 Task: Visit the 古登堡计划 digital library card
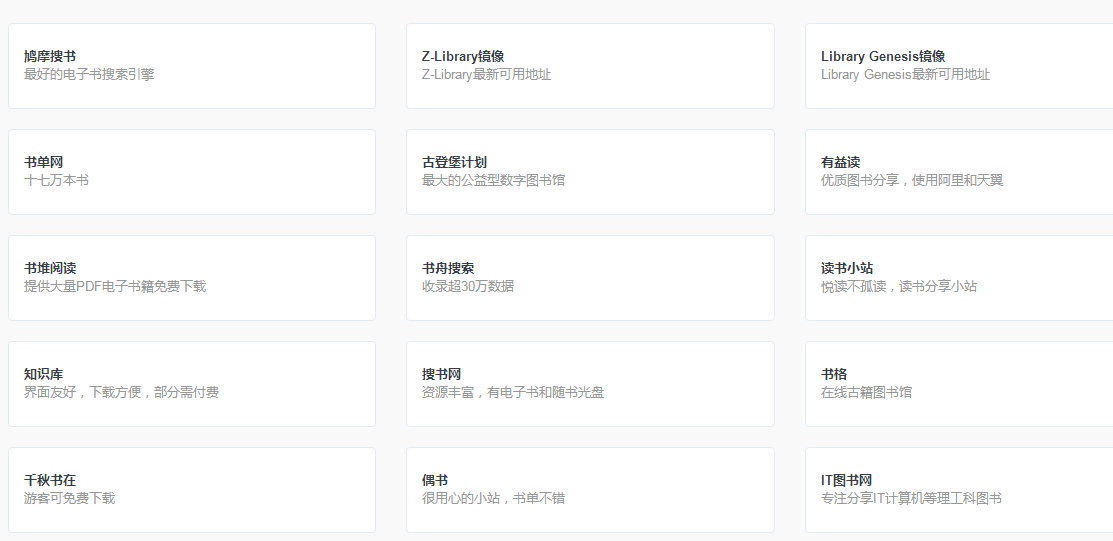[x=590, y=172]
